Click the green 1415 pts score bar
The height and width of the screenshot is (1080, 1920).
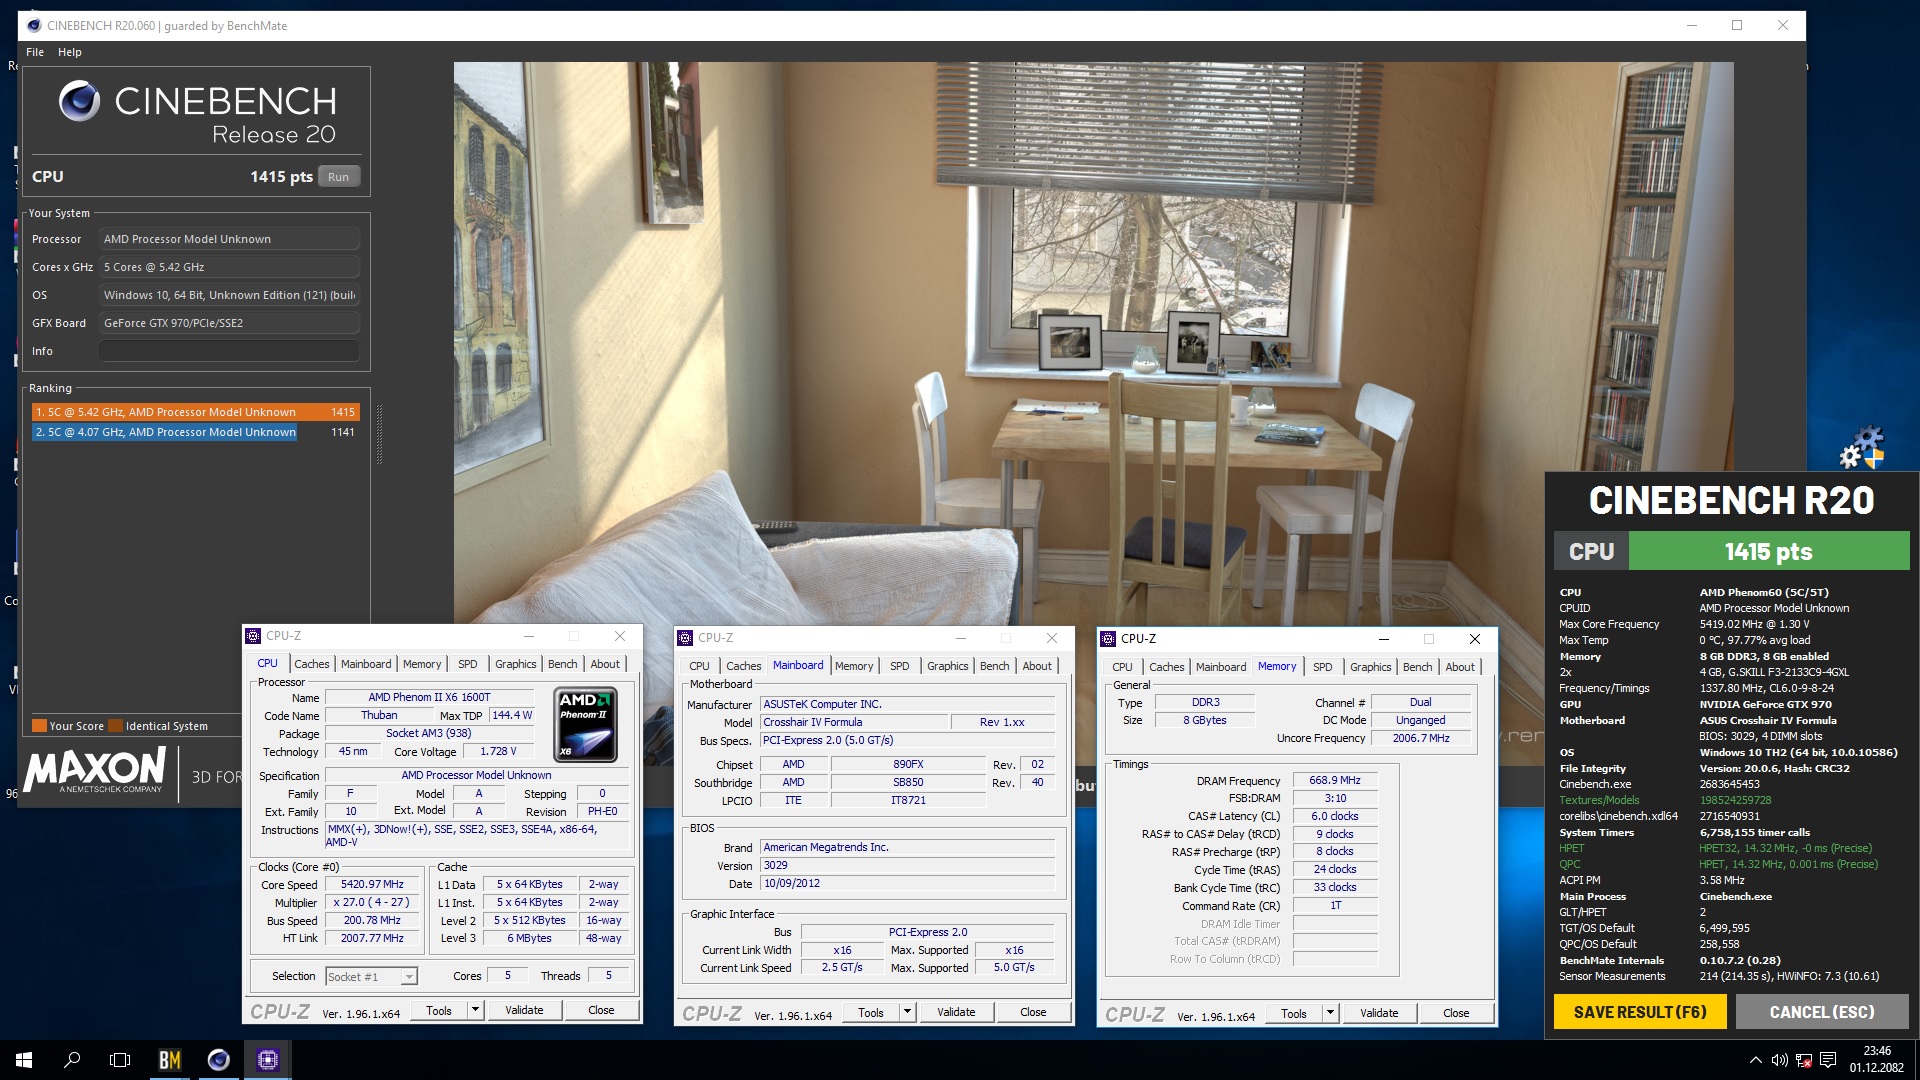1768,552
